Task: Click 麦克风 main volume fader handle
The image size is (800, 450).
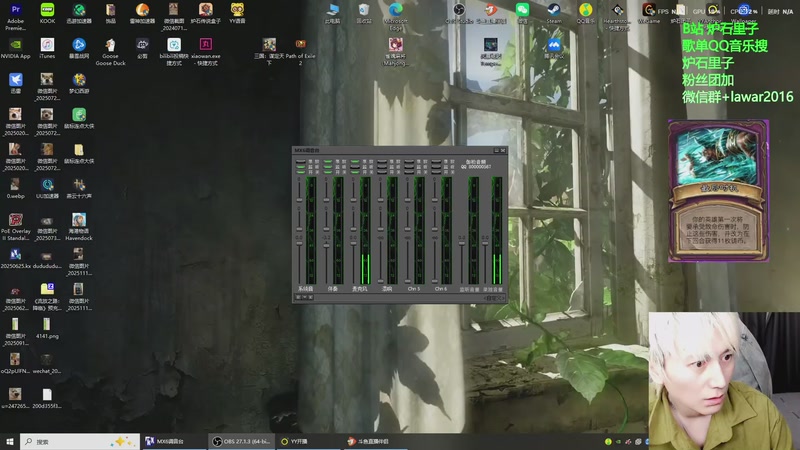Action: pos(354,243)
